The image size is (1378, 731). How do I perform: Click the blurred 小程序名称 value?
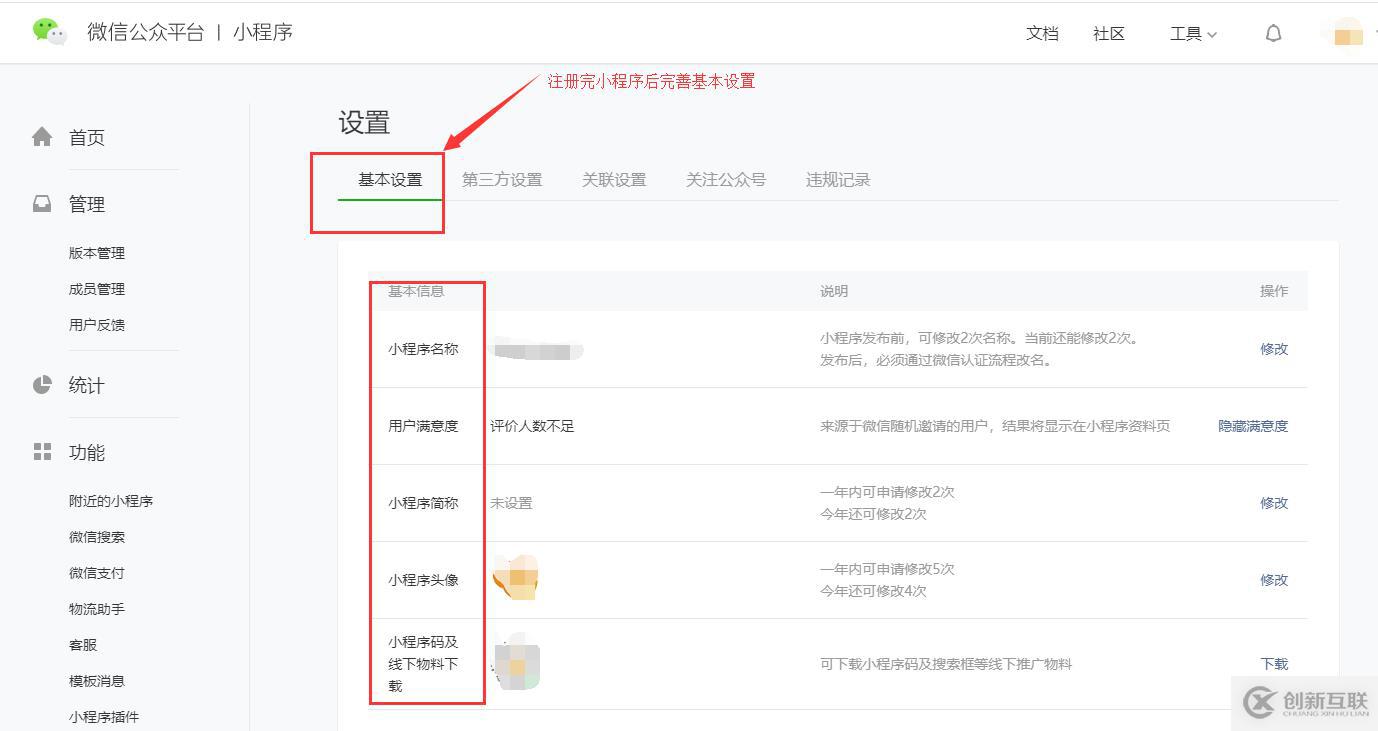tap(537, 350)
